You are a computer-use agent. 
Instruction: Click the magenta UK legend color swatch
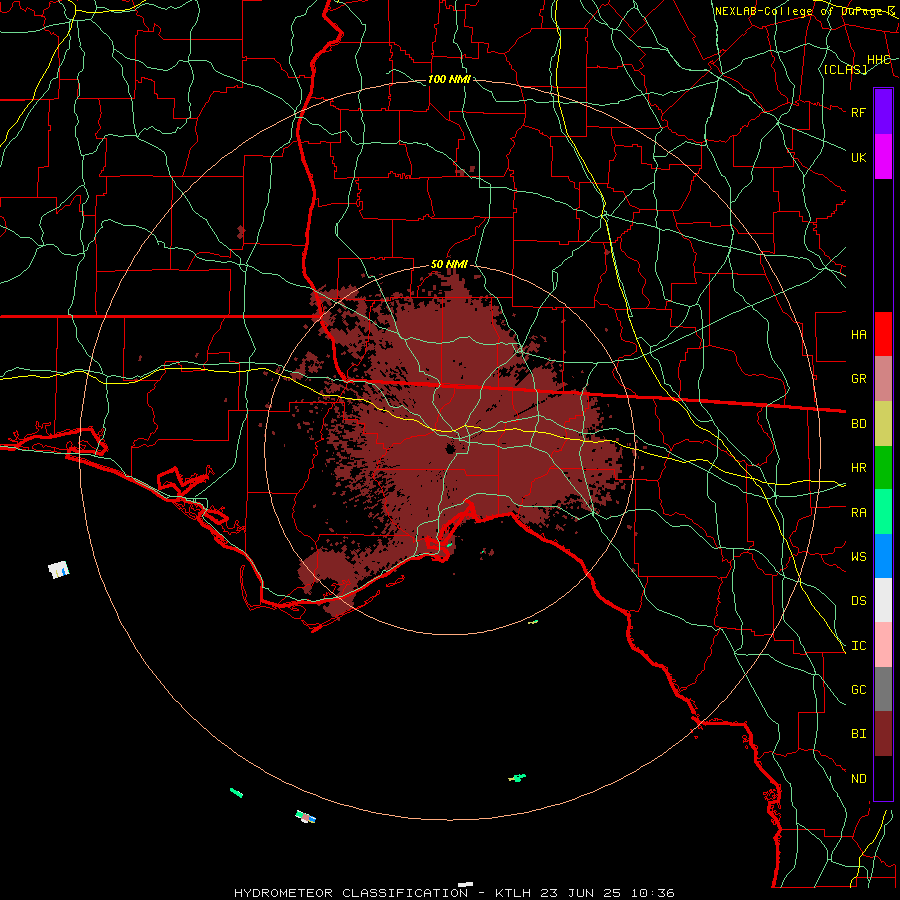(883, 157)
